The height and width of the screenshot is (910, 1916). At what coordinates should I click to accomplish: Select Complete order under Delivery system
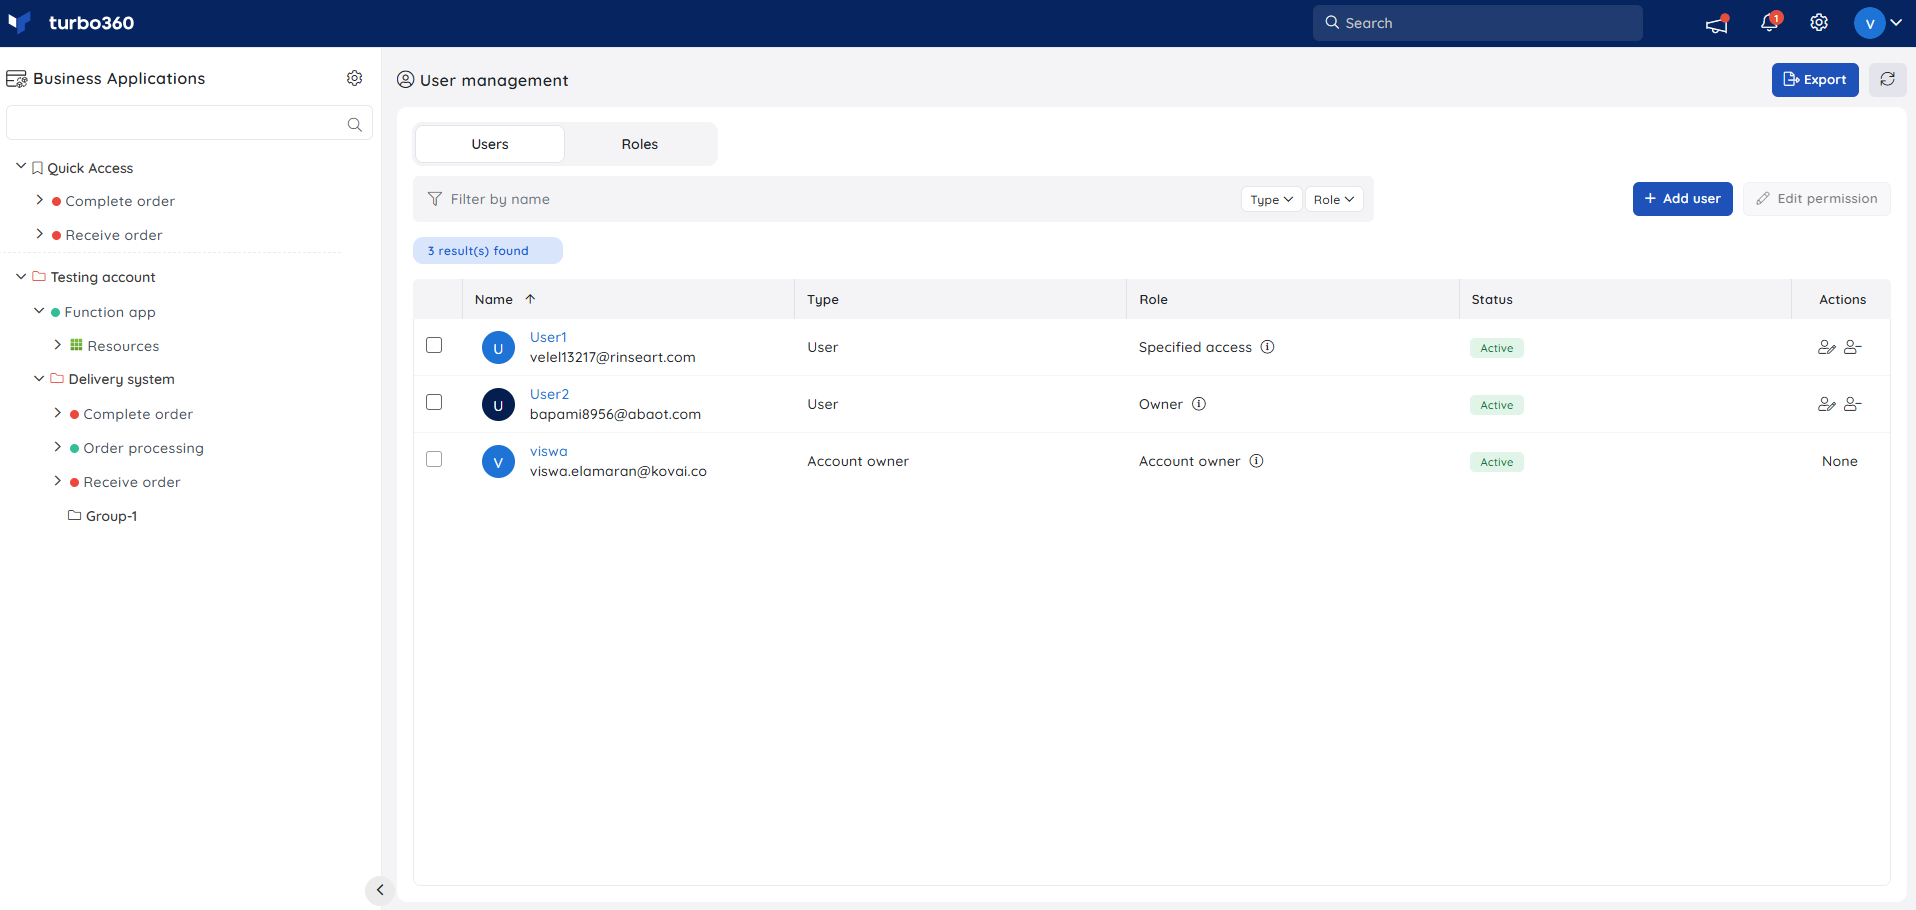[x=138, y=414]
